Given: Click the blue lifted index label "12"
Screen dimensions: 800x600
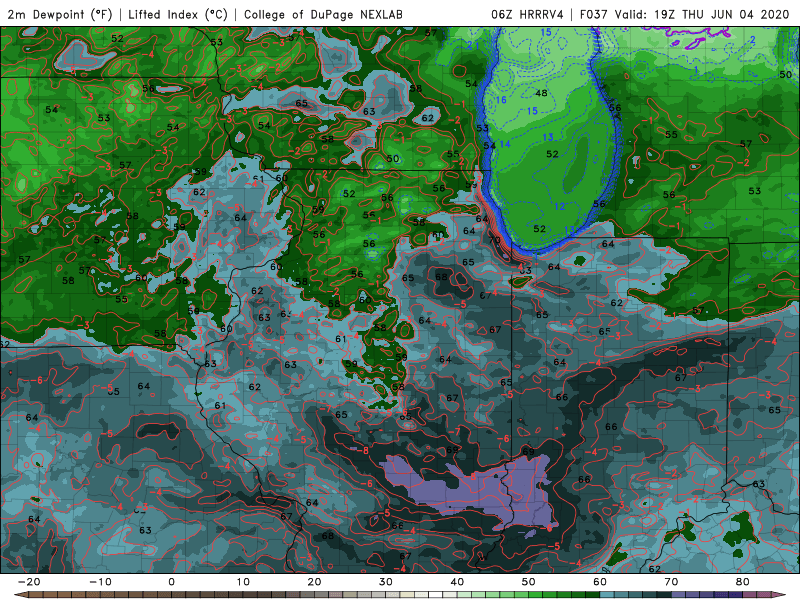Looking at the screenshot, I should click(560, 207).
